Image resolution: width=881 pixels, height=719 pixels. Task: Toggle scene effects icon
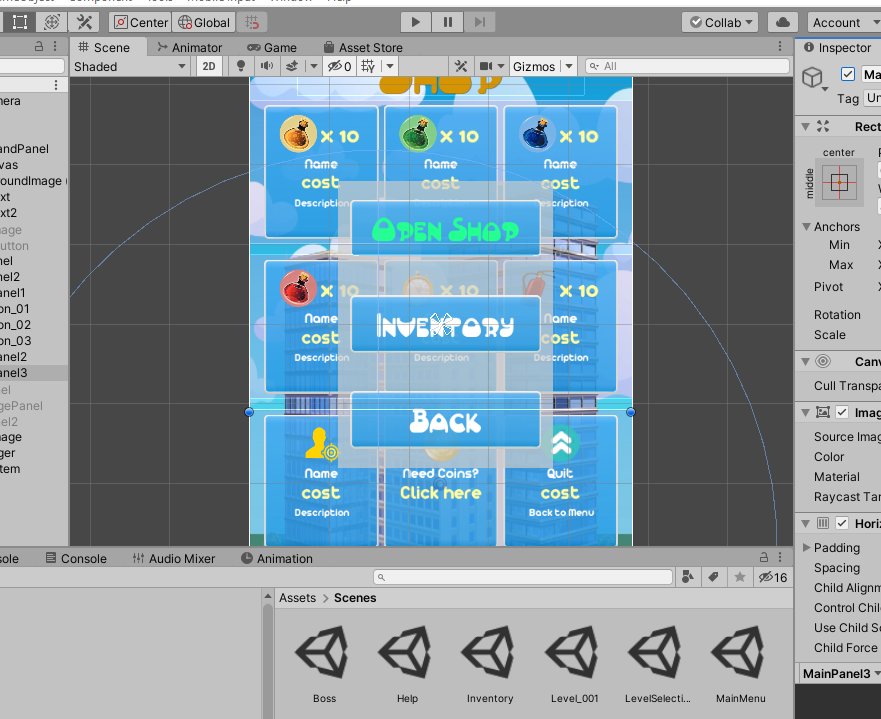click(292, 66)
